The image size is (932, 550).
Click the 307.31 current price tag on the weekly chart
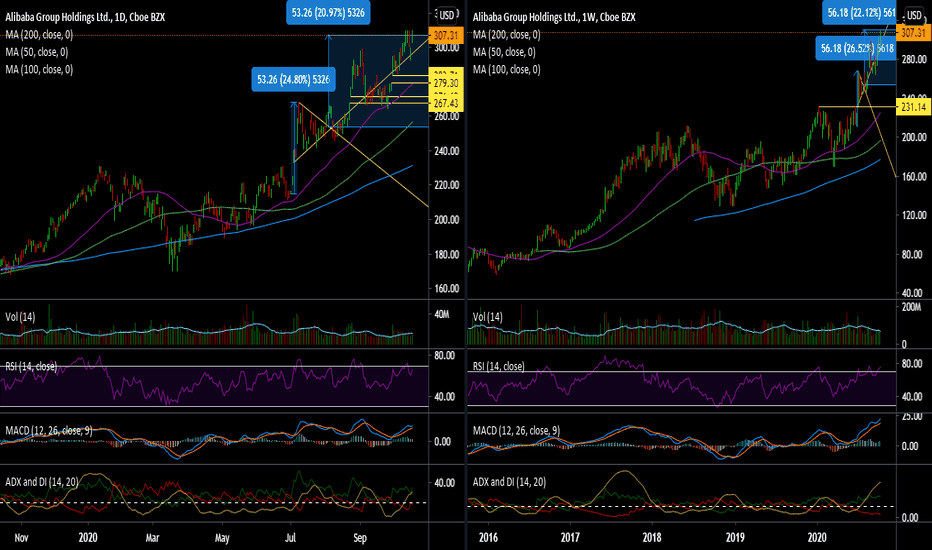pos(913,33)
